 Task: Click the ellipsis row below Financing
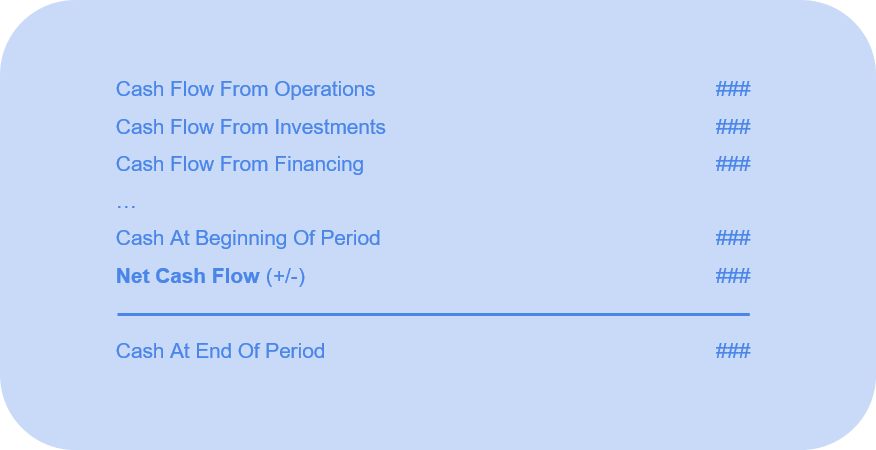tap(126, 204)
